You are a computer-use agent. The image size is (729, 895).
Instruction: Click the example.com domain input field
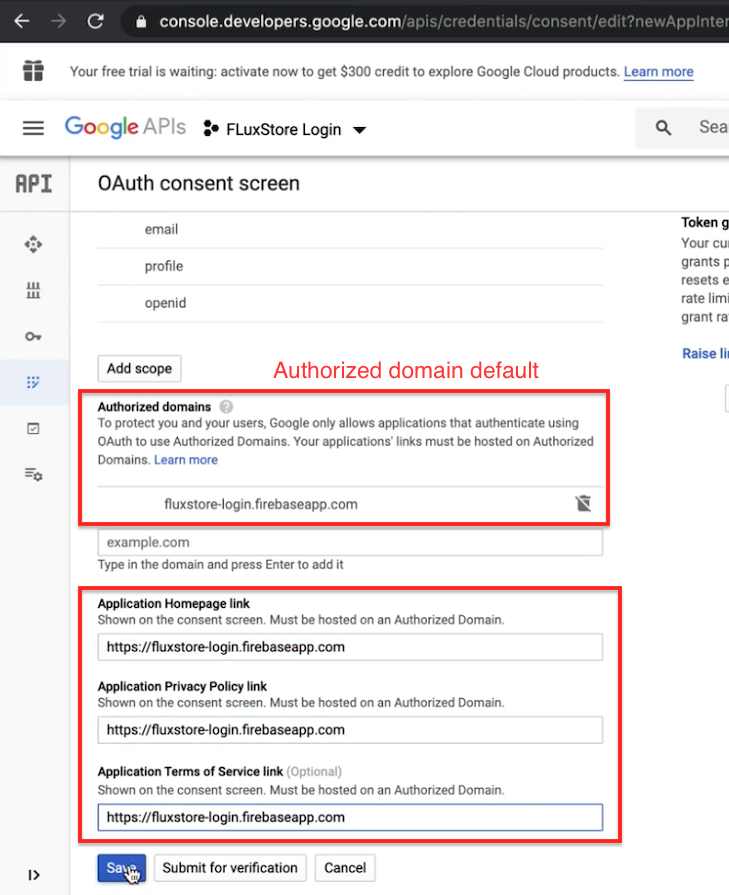coord(350,542)
